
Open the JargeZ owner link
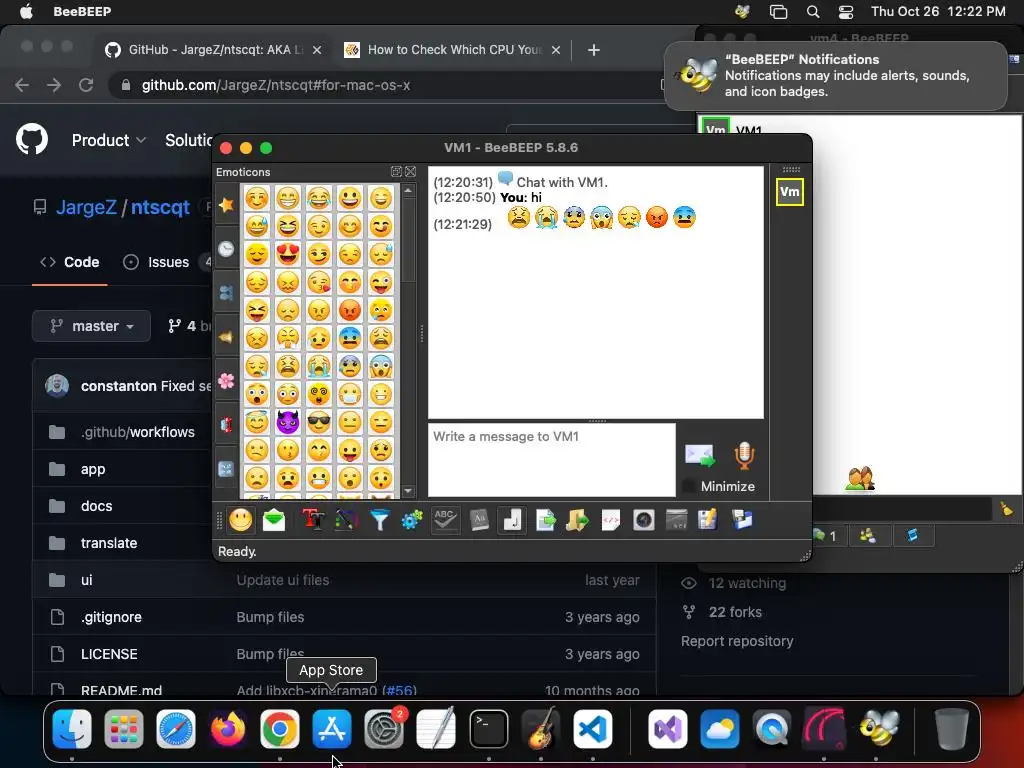[x=86, y=207]
